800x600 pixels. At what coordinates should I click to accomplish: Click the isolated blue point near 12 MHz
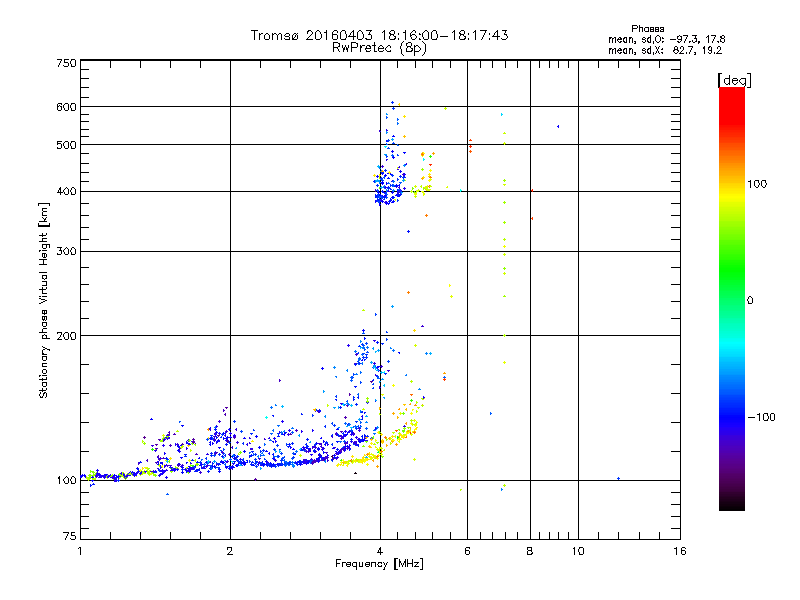(x=618, y=479)
